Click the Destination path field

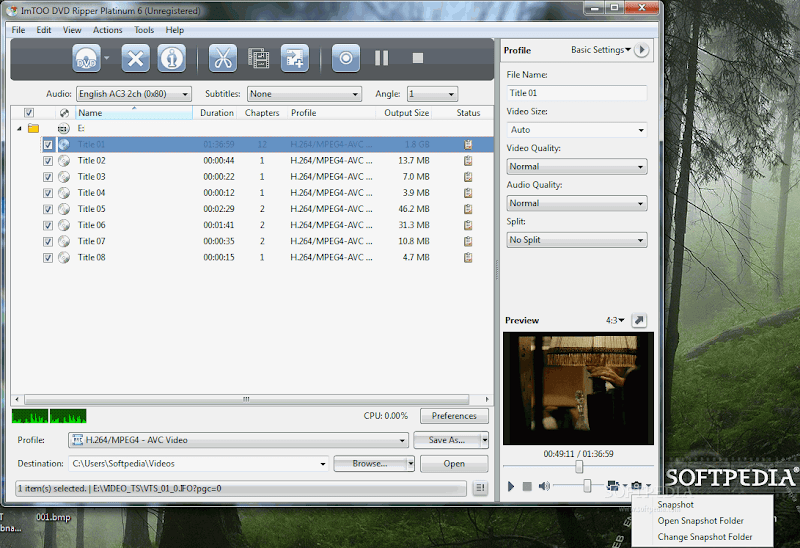[198, 464]
